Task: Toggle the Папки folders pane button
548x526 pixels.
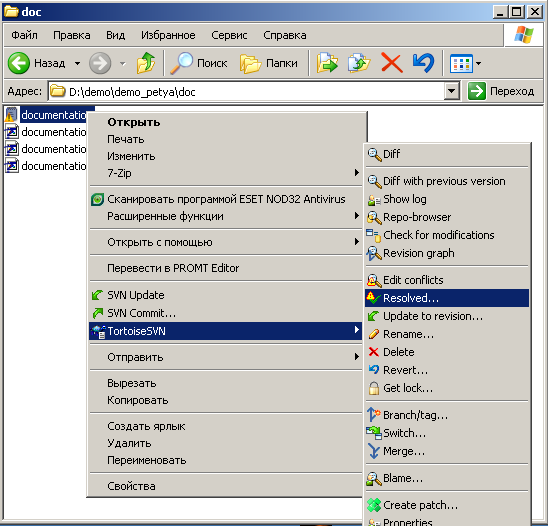Action: 269,63
